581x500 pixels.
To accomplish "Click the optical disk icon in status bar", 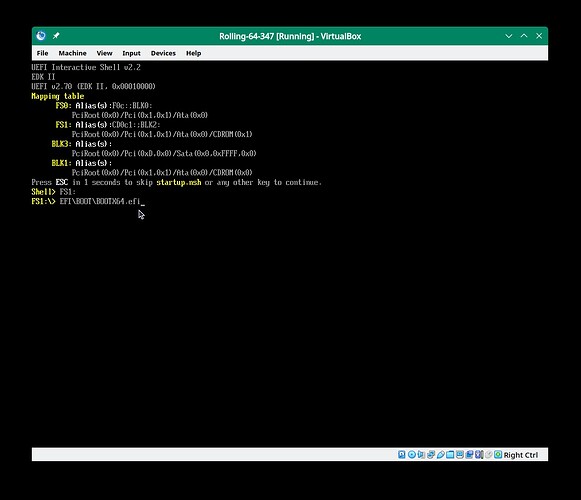I will click(x=412, y=454).
